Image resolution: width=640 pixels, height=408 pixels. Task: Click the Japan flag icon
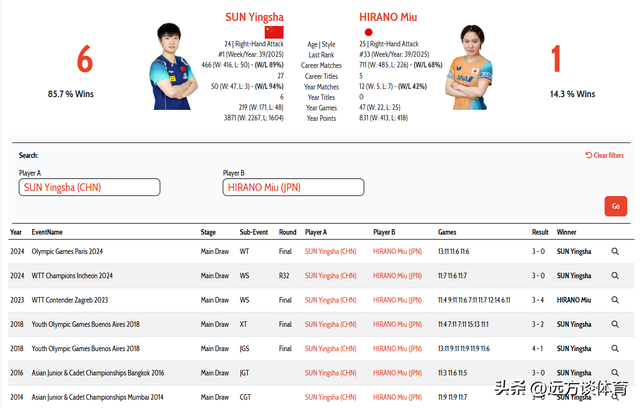[x=368, y=32]
